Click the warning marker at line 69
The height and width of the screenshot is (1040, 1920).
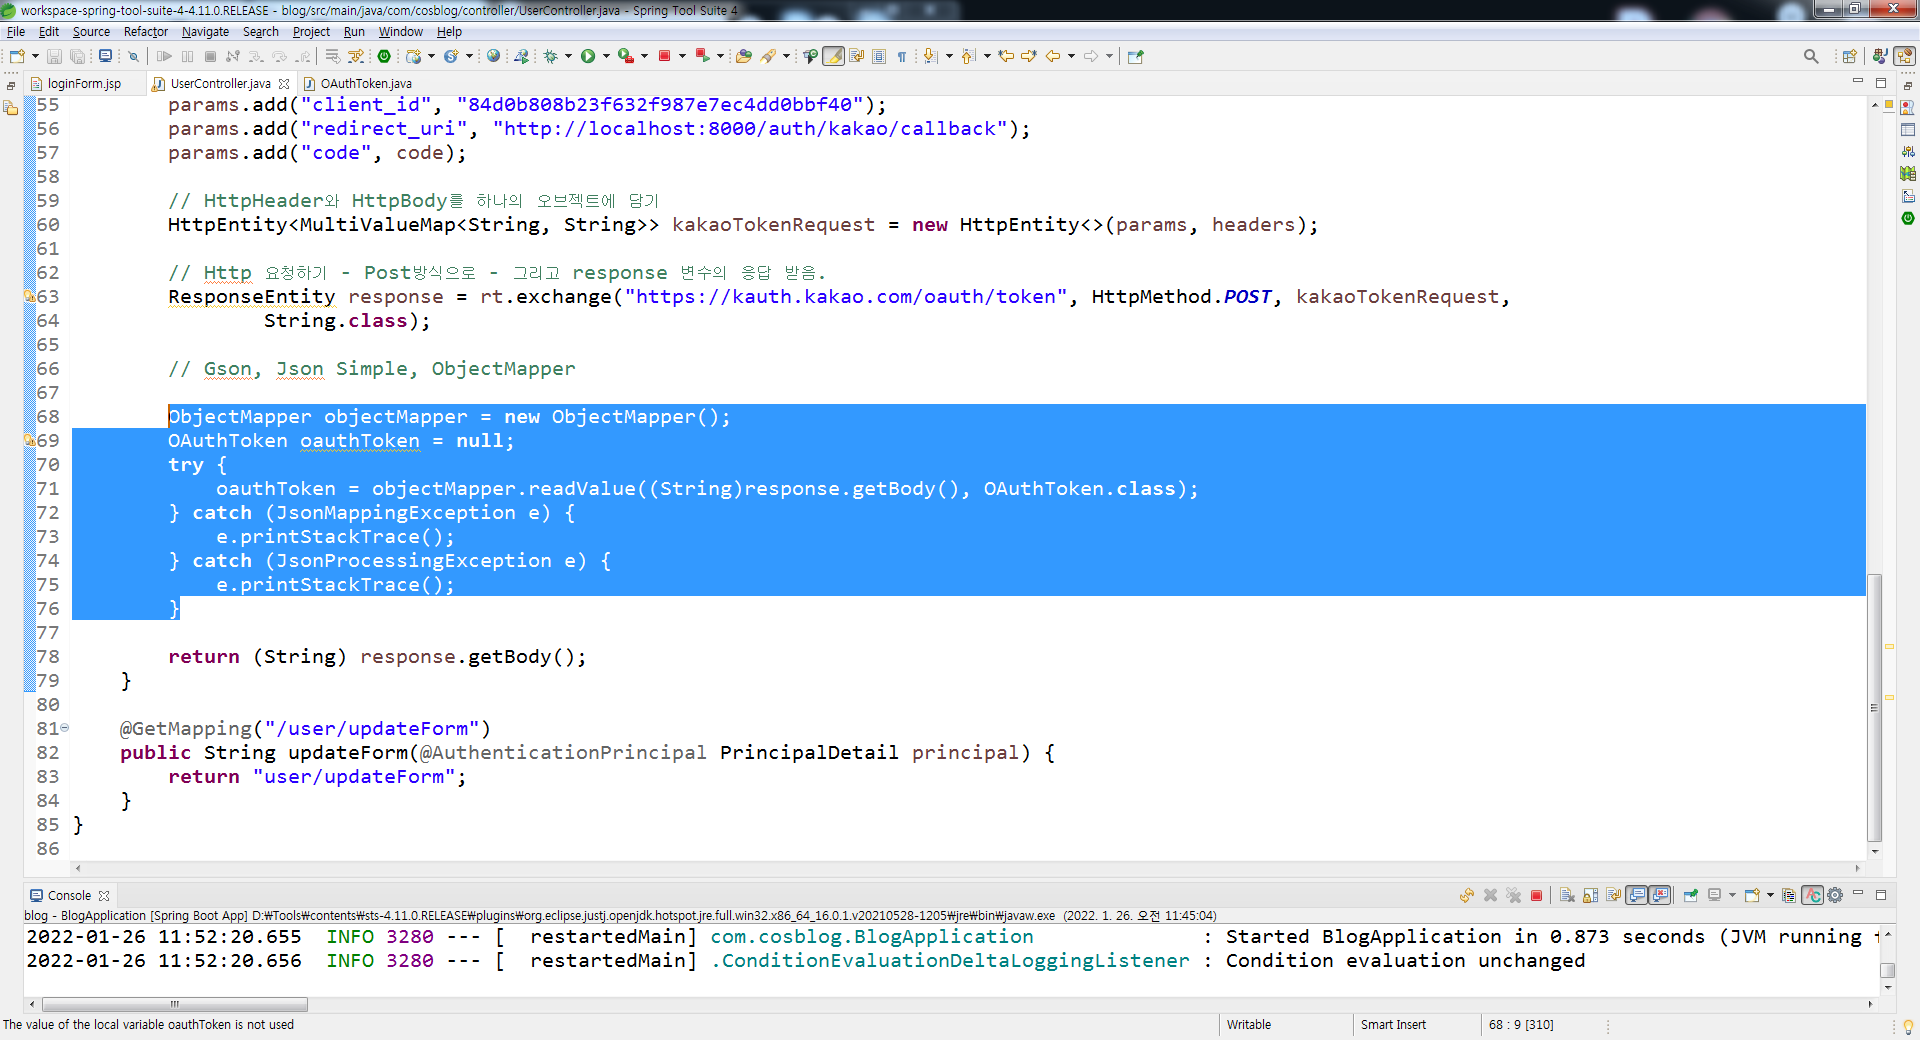click(x=30, y=440)
